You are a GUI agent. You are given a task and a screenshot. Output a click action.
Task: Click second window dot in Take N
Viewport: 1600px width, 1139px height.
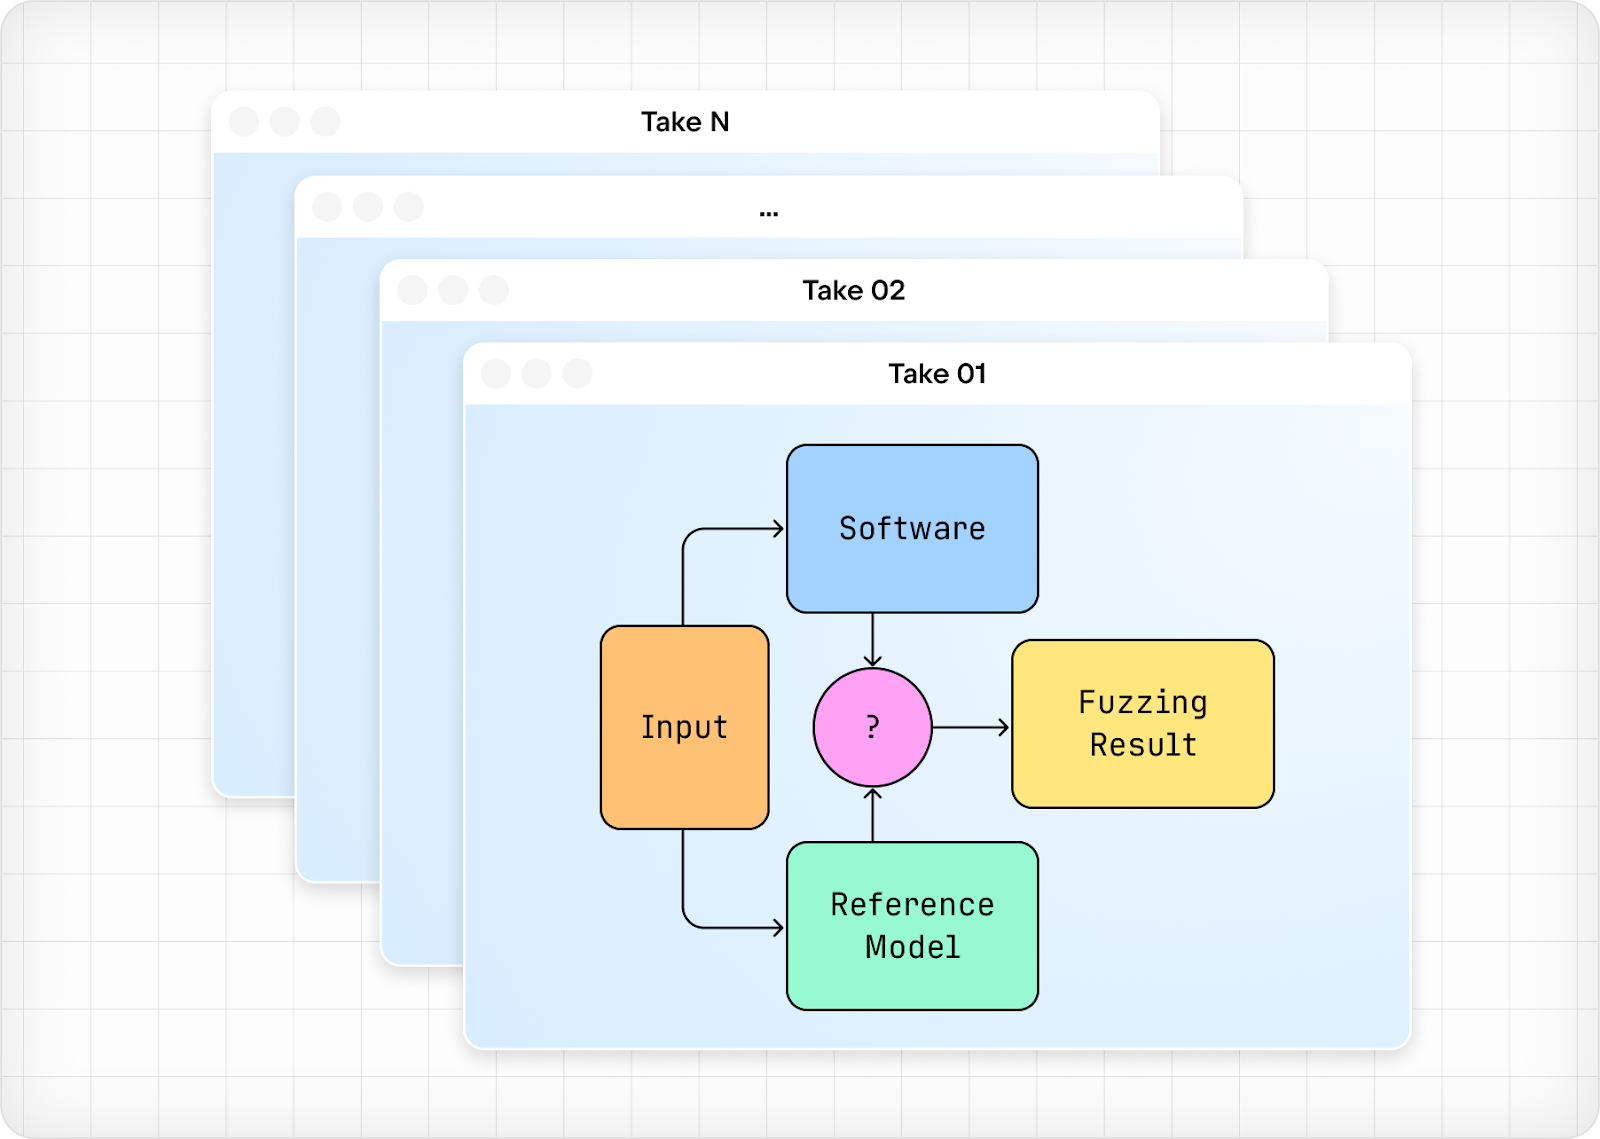[285, 122]
